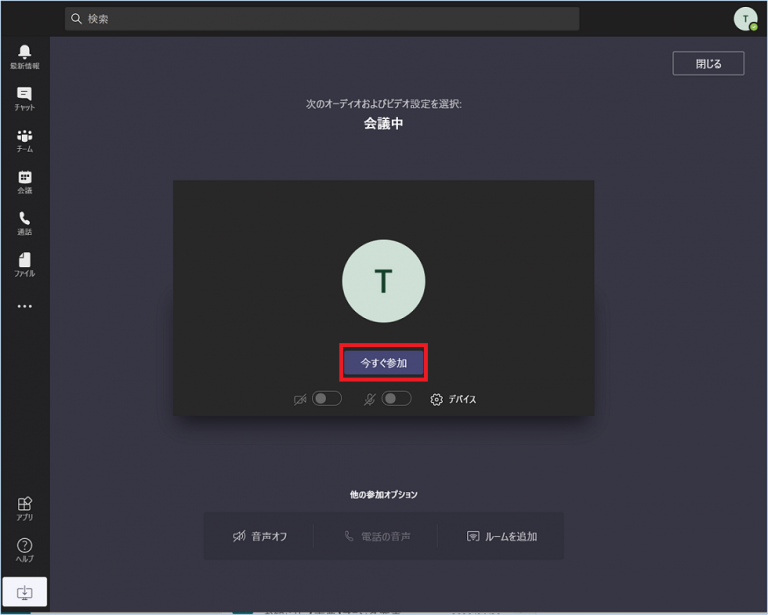The height and width of the screenshot is (615, 768).
Task: Click the download desktop app icon
Action: (x=24, y=593)
